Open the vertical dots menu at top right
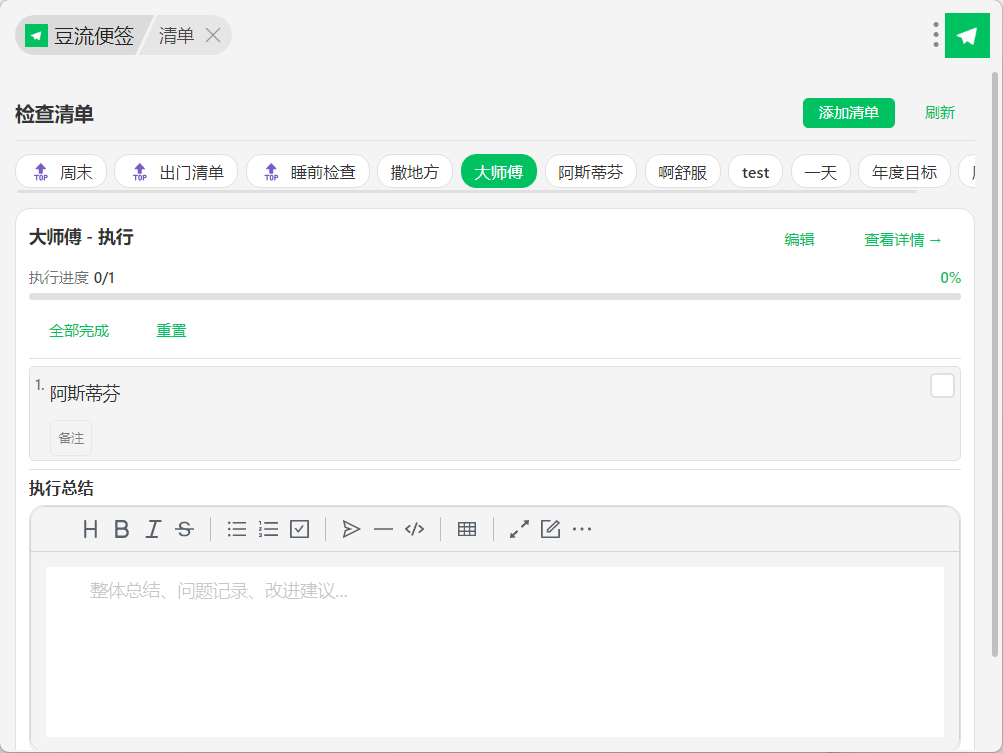Viewport: 1003px width, 753px height. click(x=936, y=35)
